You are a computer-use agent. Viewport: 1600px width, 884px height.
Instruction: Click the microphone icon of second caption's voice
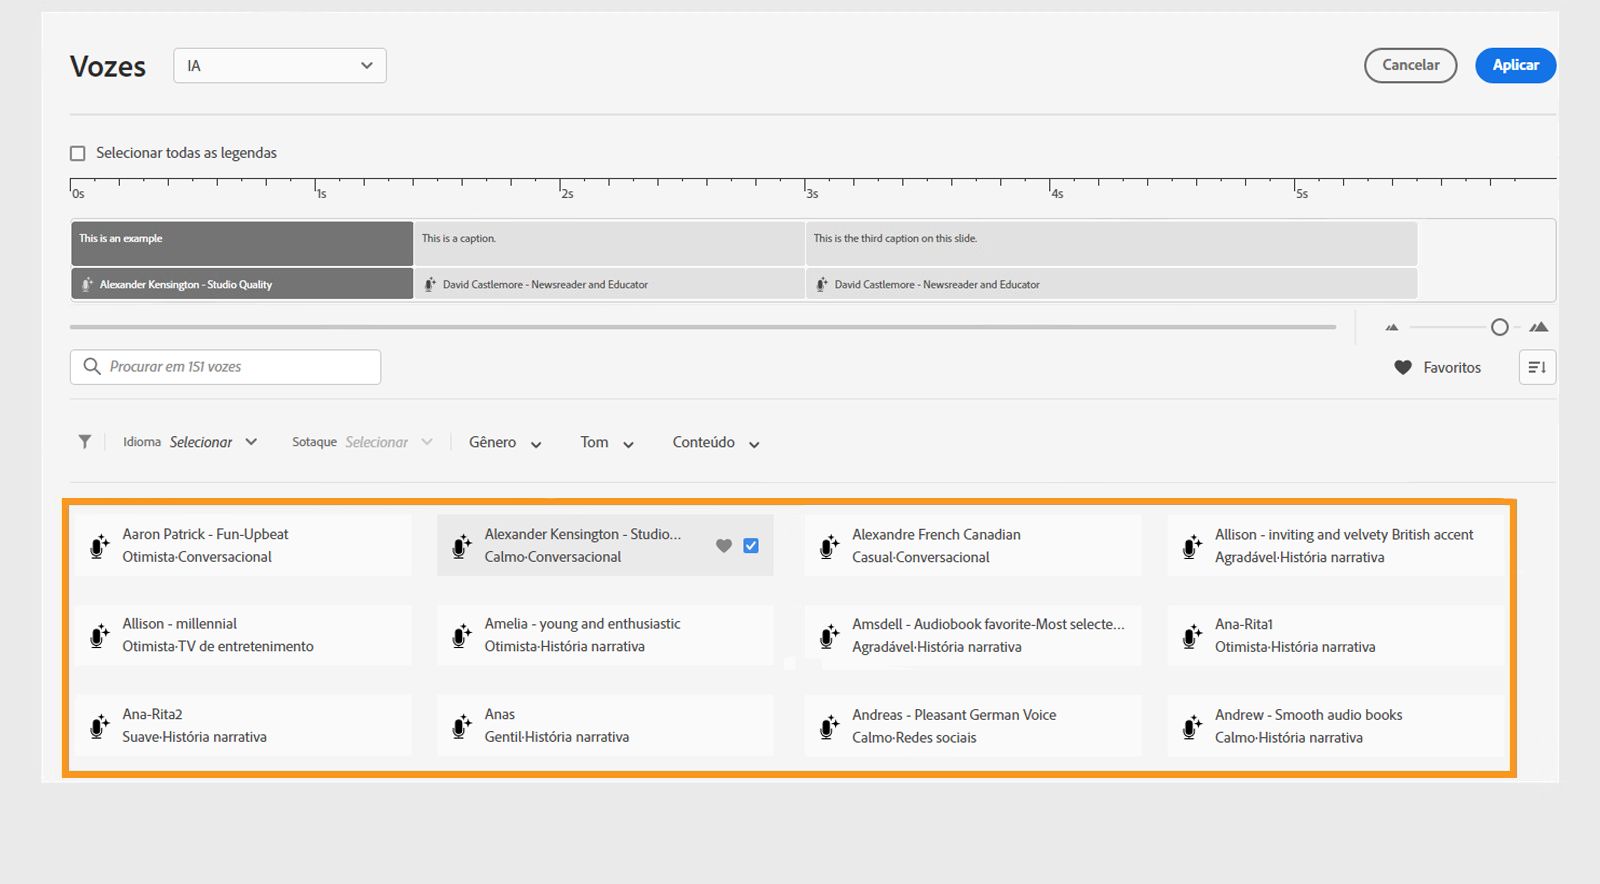click(x=430, y=285)
